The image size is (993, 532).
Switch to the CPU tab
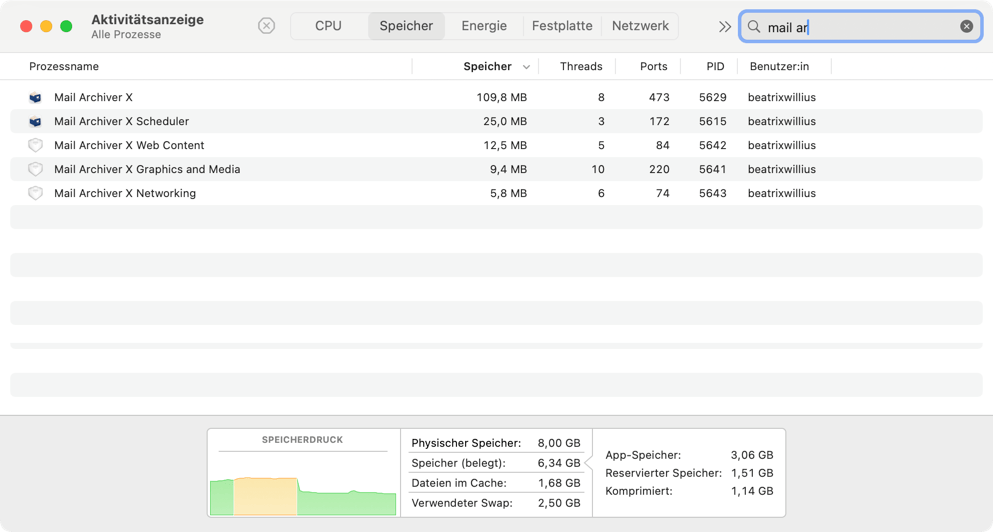coord(328,26)
